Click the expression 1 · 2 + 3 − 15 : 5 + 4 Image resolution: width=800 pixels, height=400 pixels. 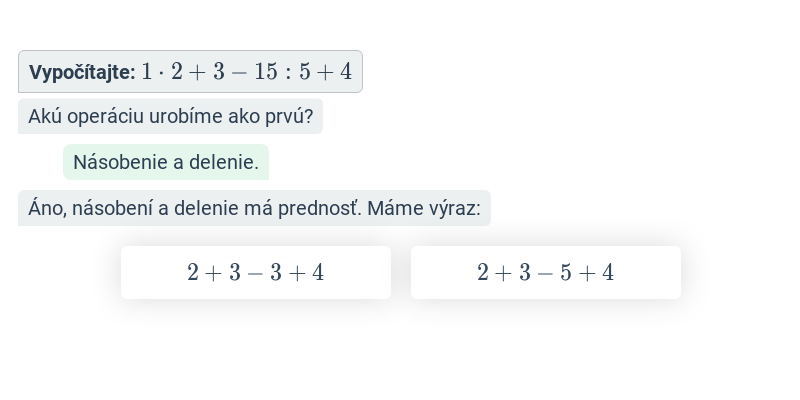[x=247, y=72]
